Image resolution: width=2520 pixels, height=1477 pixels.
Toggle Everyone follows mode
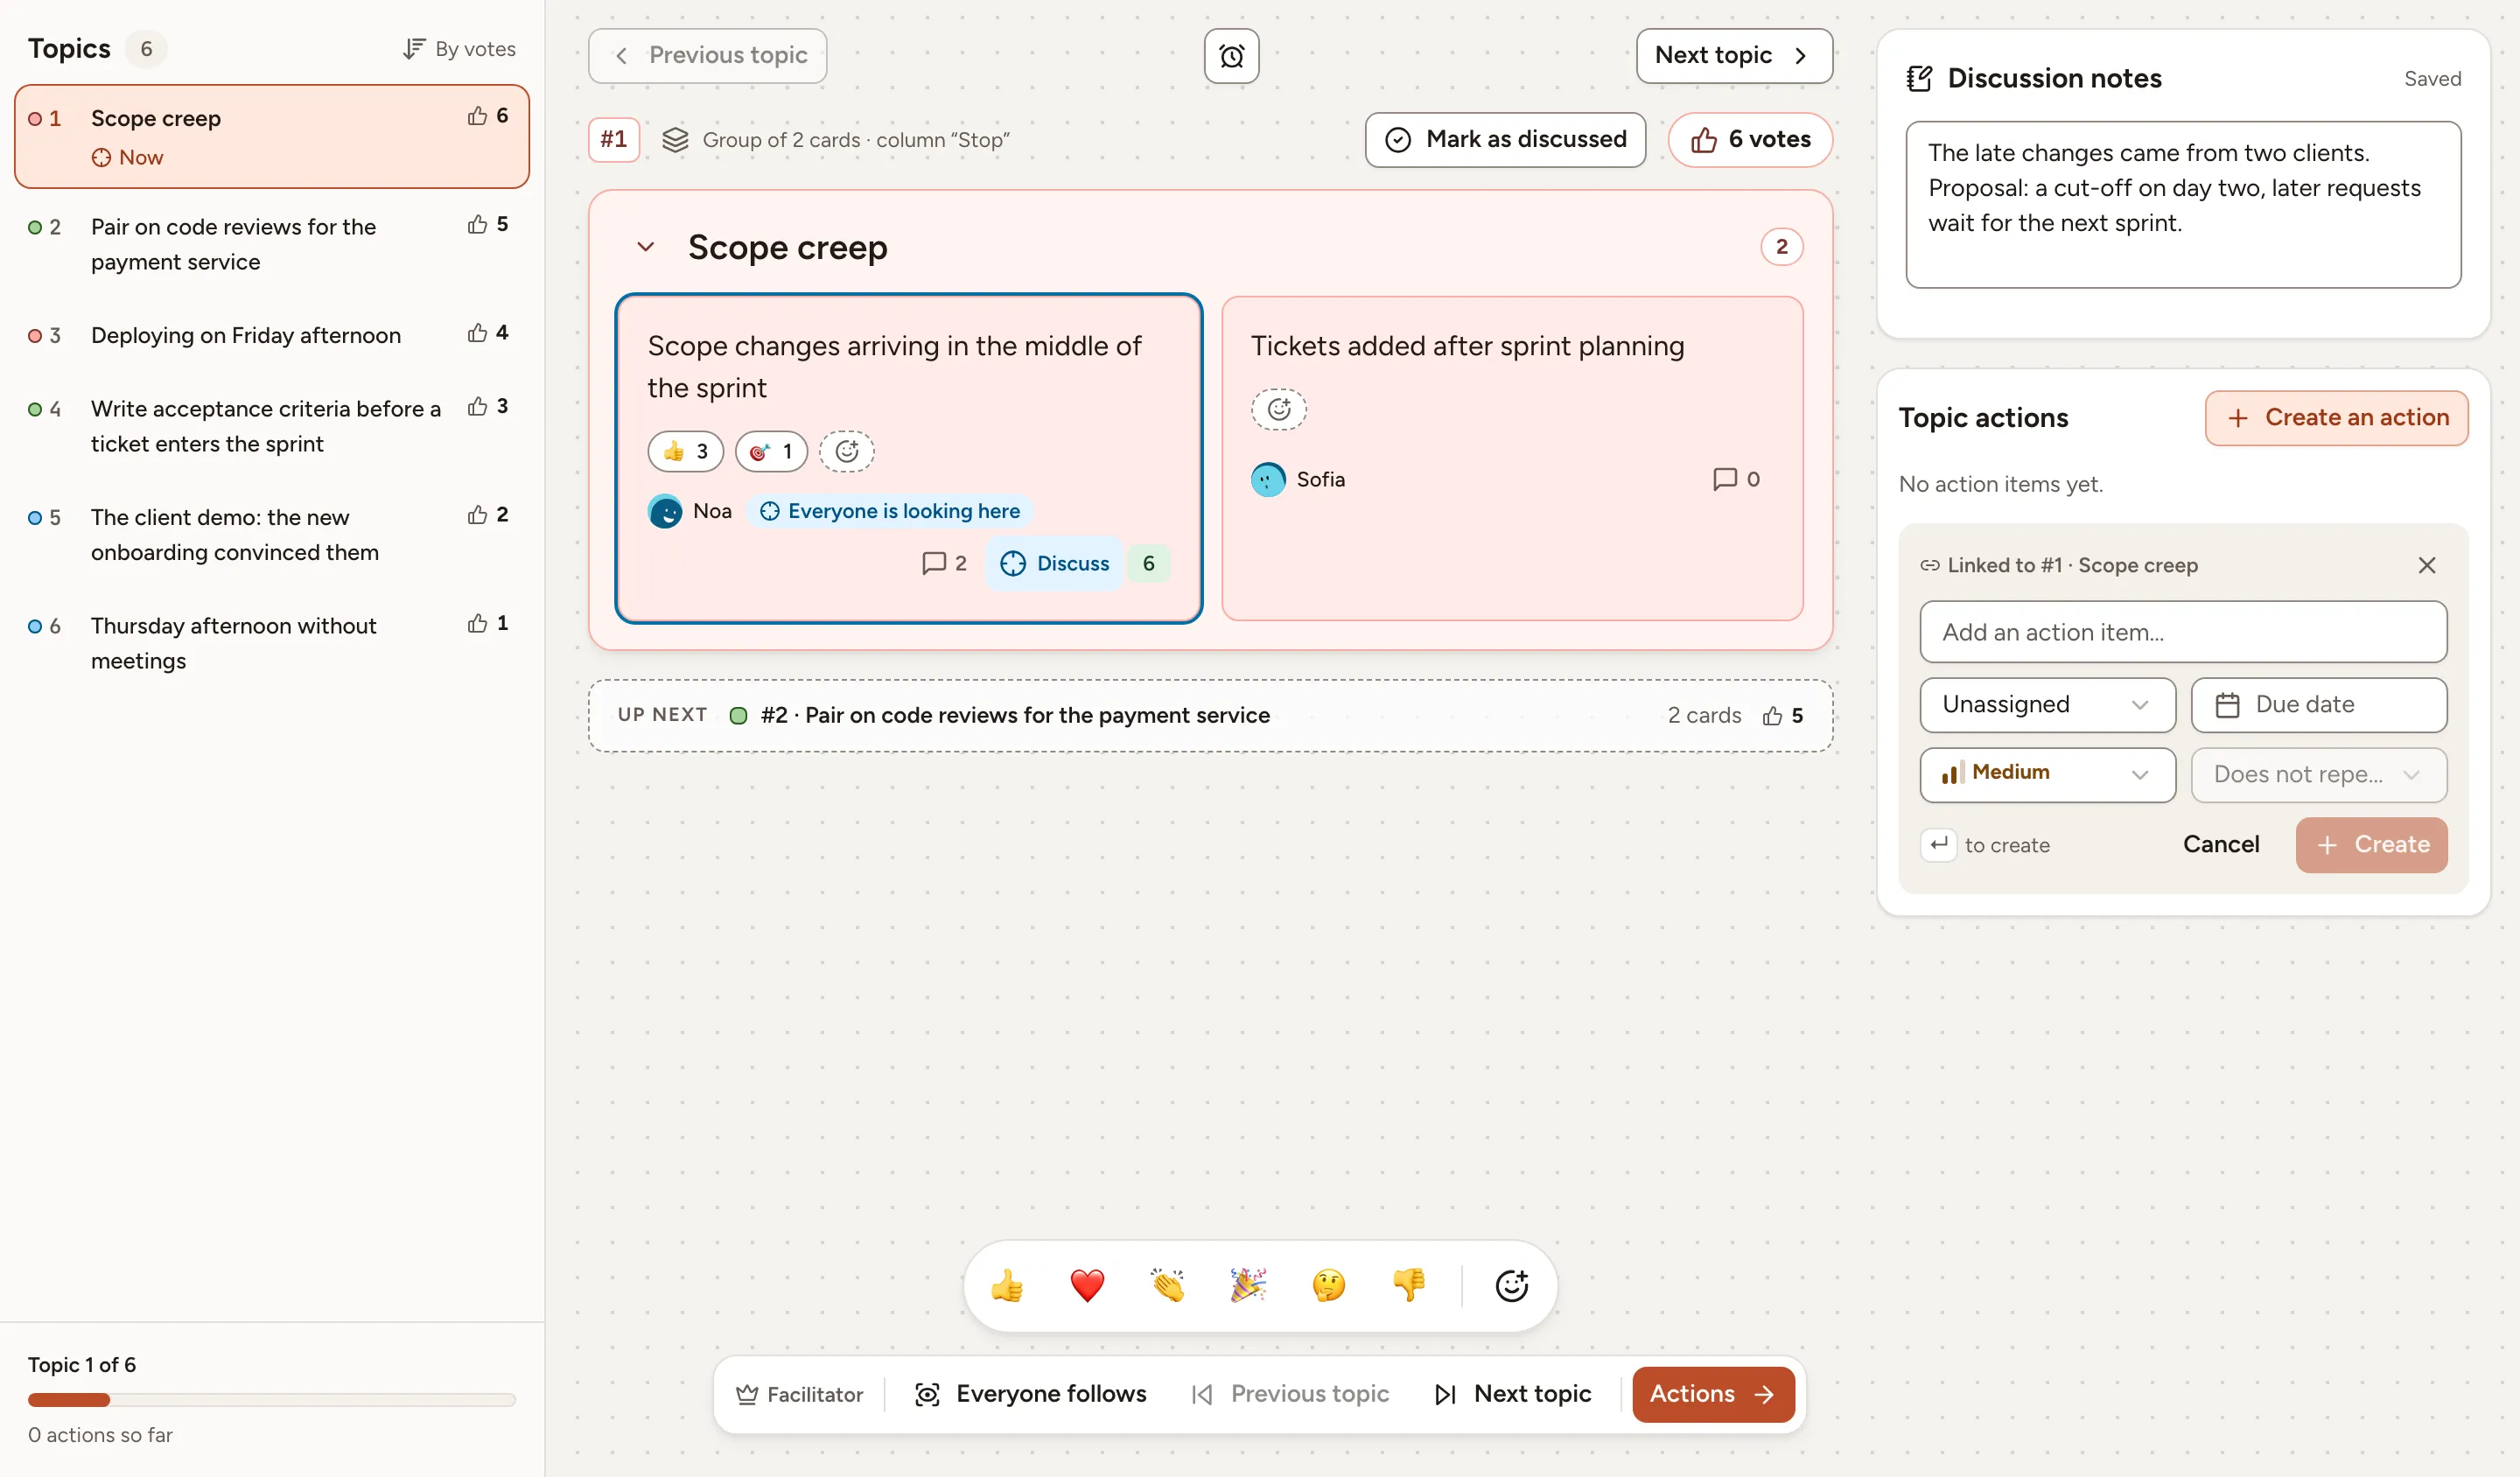[1030, 1394]
